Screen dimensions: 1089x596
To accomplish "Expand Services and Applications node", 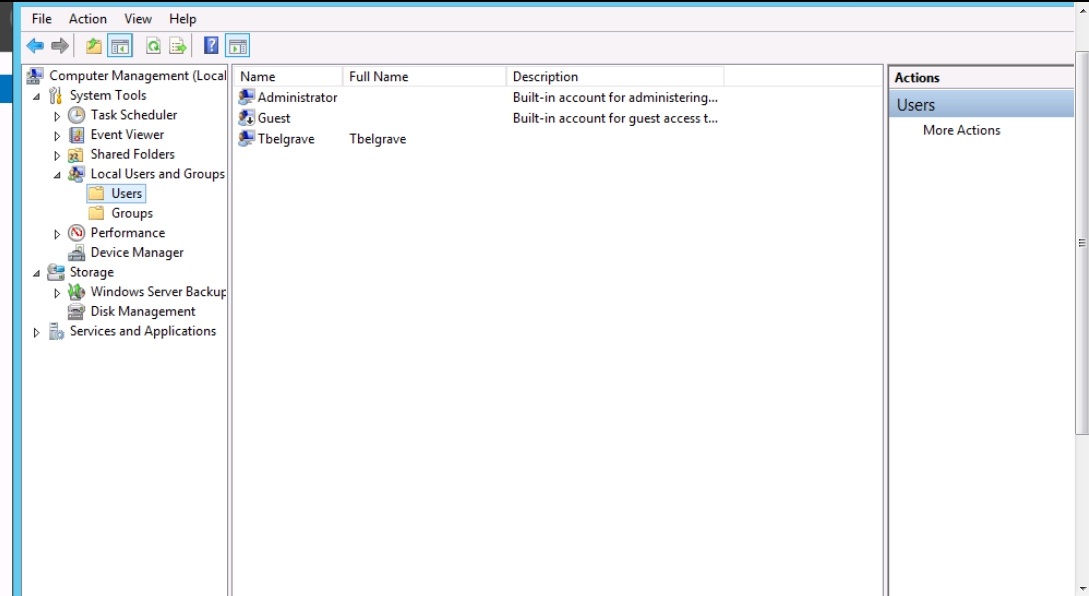I will 37,332.
